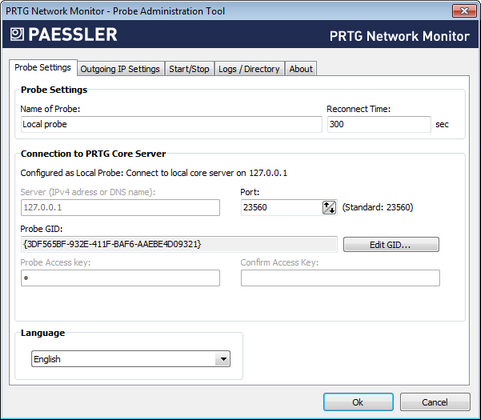The width and height of the screenshot is (481, 420).
Task: Click the Reconnect Time field
Action: 379,124
